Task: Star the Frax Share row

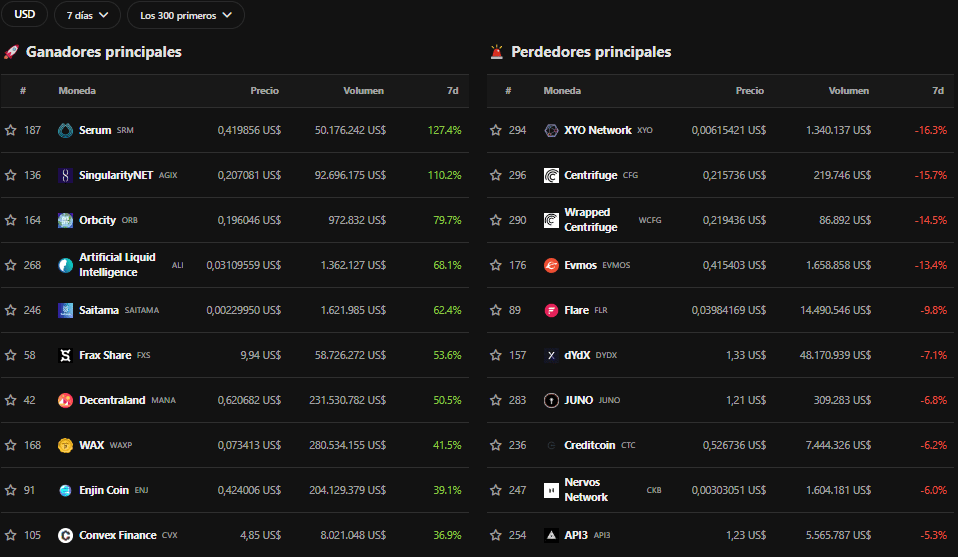Action: pyautogui.click(x=10, y=355)
